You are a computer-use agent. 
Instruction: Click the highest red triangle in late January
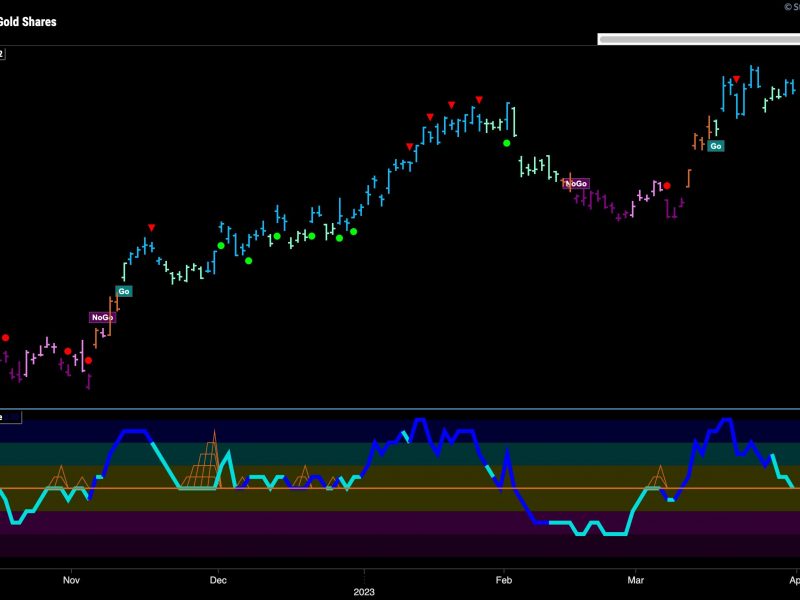(479, 99)
